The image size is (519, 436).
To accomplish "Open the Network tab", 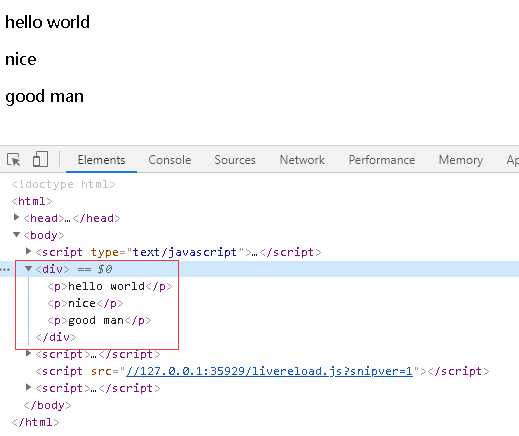I will pyautogui.click(x=302, y=160).
